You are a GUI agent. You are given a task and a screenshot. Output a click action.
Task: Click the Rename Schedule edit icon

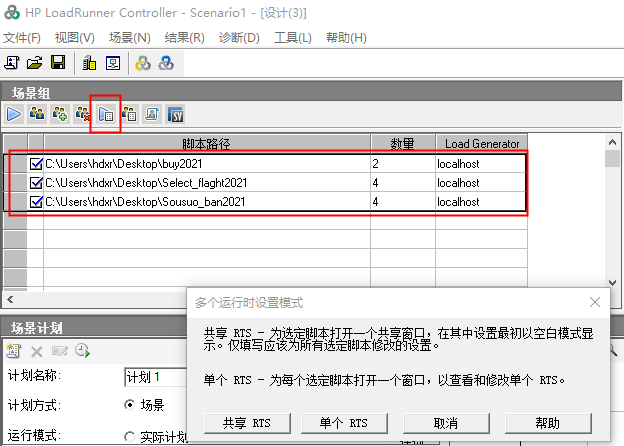[60, 351]
